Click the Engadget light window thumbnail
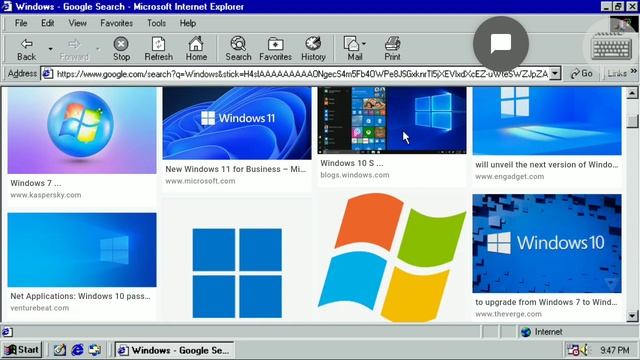The width and height of the screenshot is (640, 360). coord(547,121)
